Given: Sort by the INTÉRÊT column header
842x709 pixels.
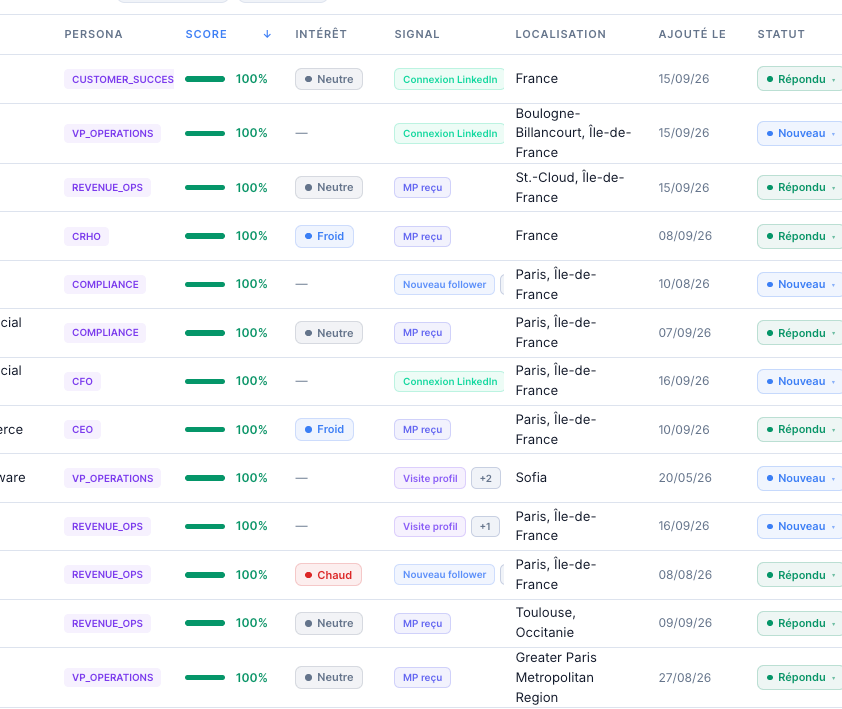Looking at the screenshot, I should [321, 34].
